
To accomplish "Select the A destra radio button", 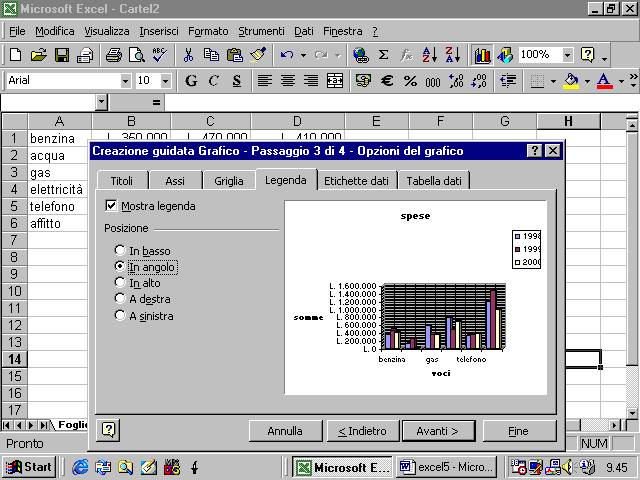I will tap(120, 298).
